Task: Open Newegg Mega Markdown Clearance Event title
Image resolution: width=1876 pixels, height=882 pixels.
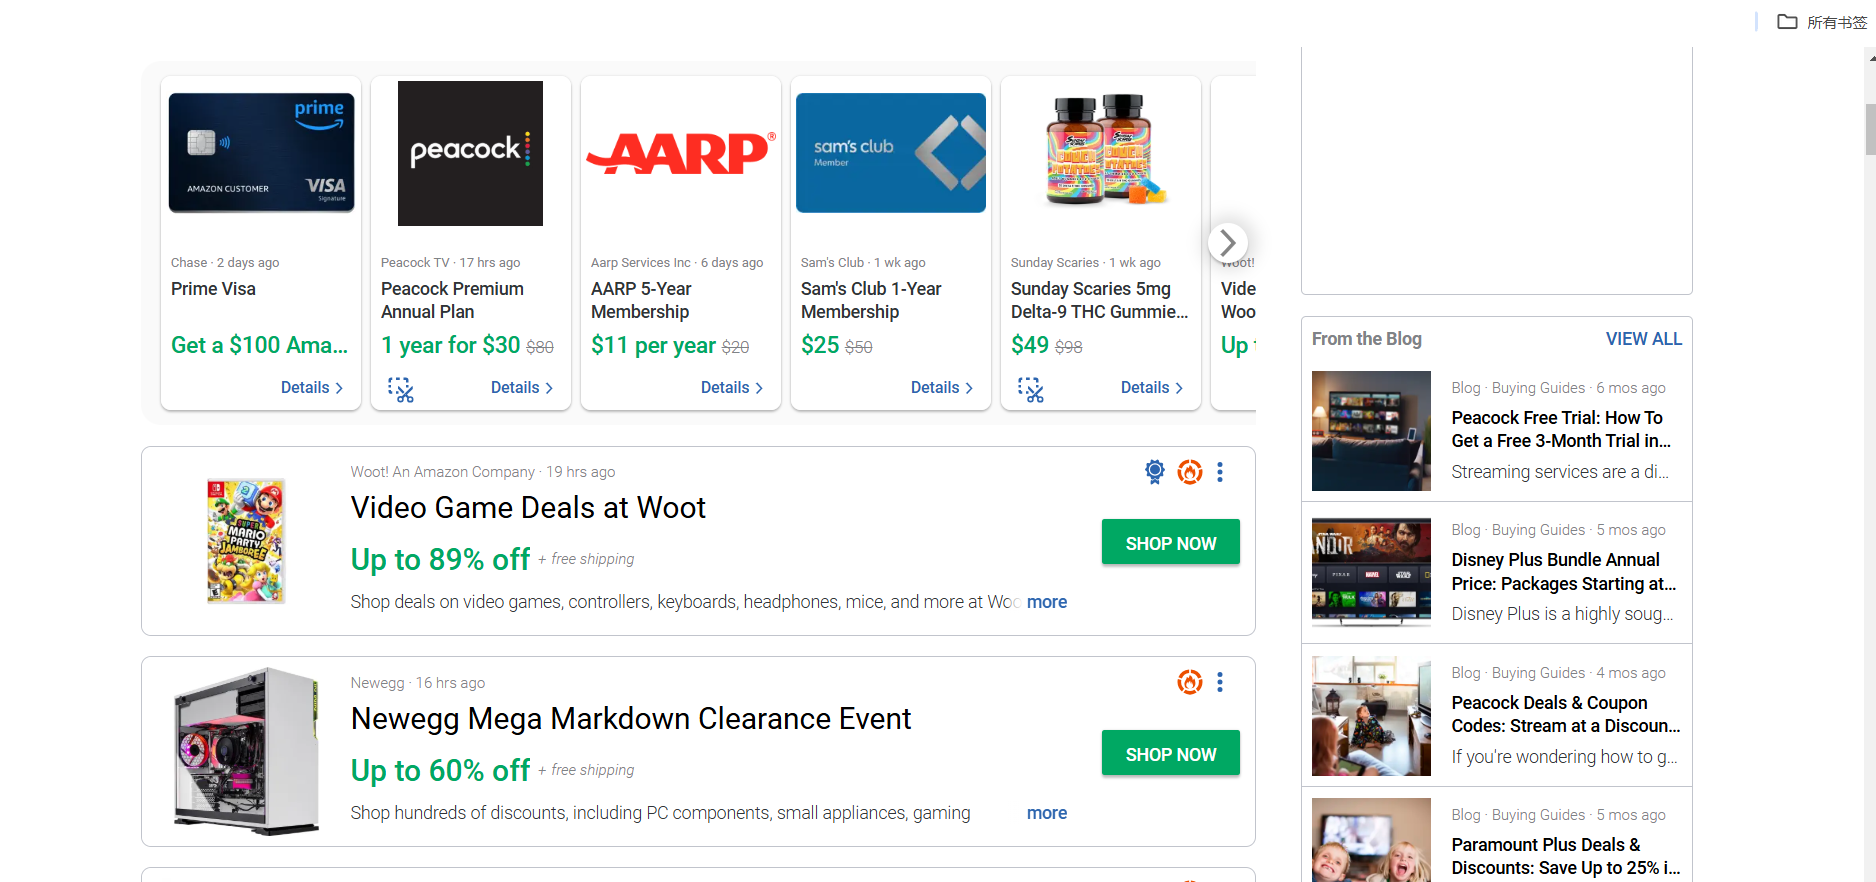Action: (x=631, y=719)
